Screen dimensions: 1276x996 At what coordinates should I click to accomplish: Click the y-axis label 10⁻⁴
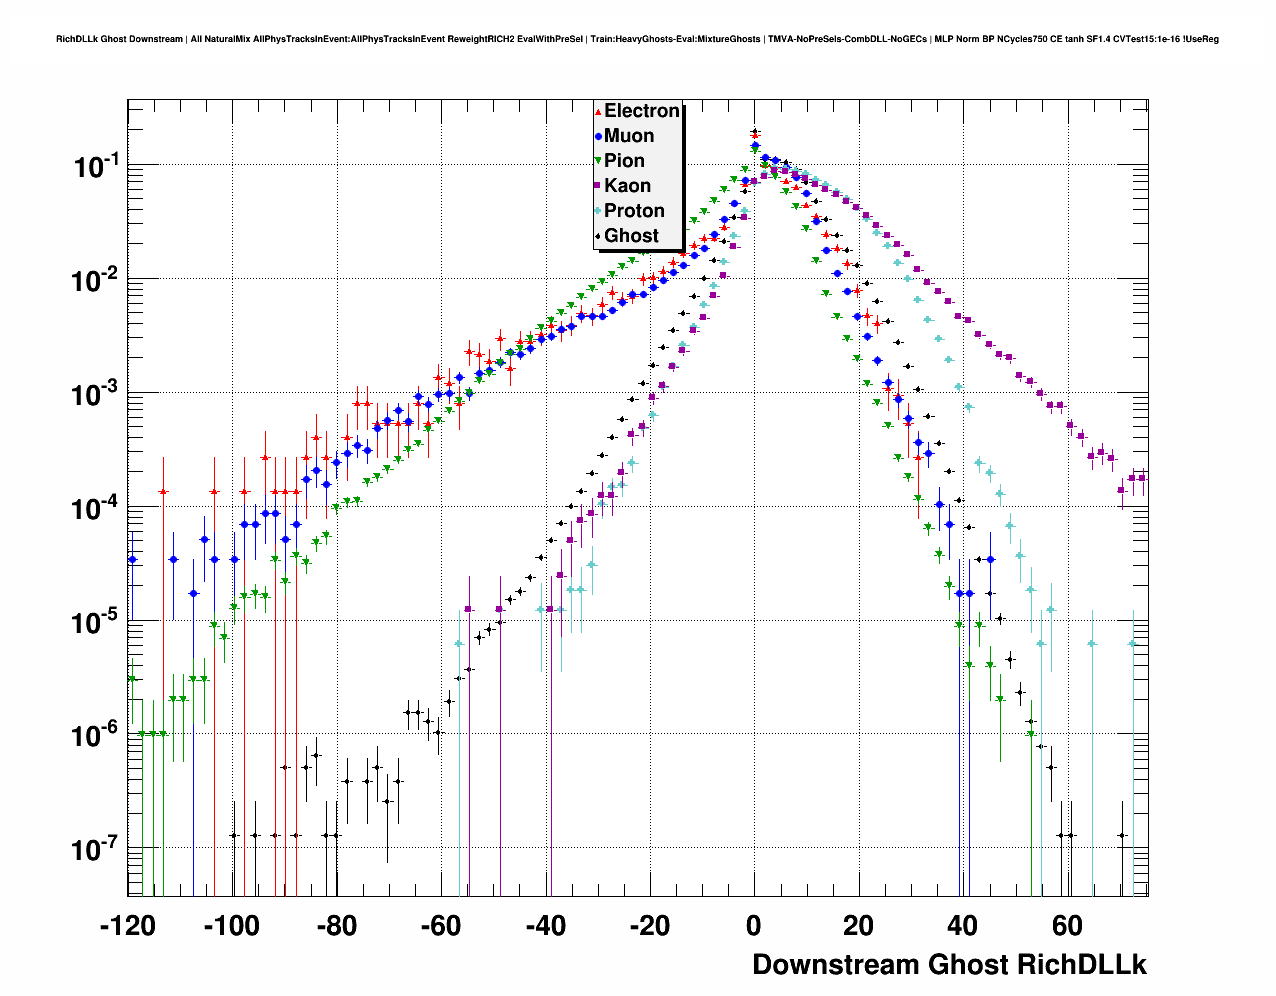(x=97, y=509)
